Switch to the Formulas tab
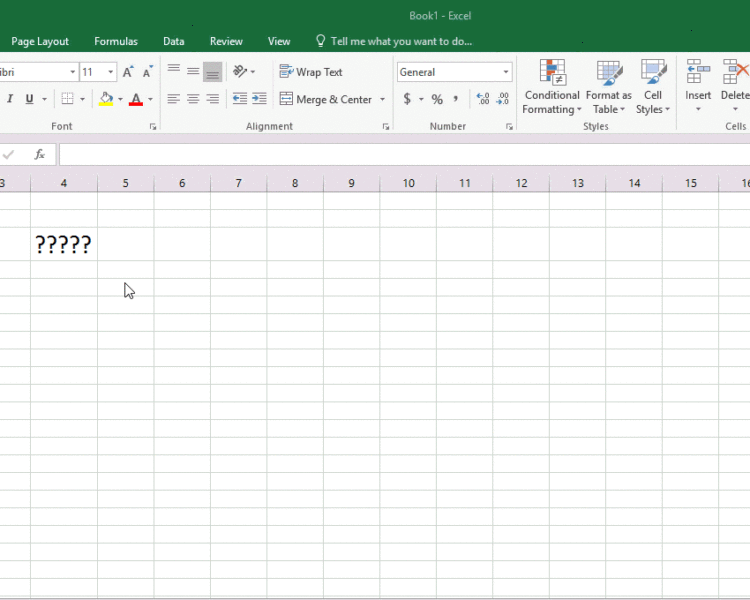The height and width of the screenshot is (600, 750). tap(116, 41)
